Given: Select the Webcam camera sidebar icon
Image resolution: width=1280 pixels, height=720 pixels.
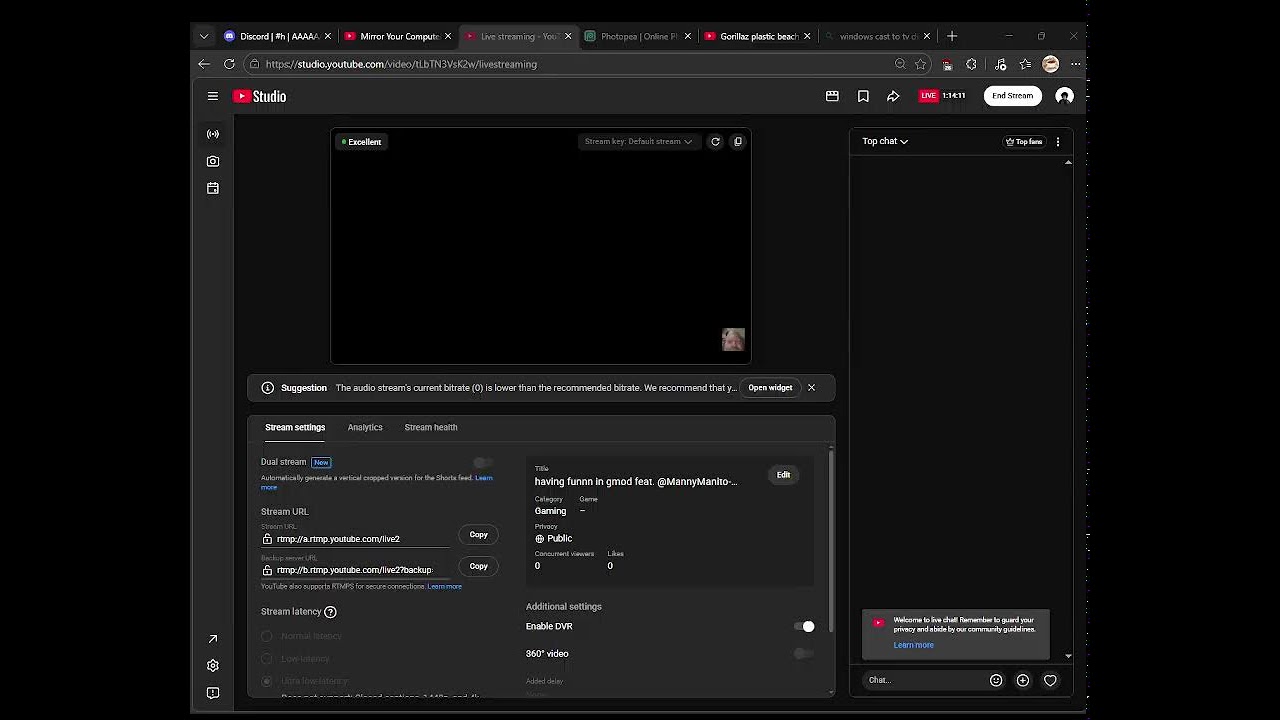Looking at the screenshot, I should point(213,161).
